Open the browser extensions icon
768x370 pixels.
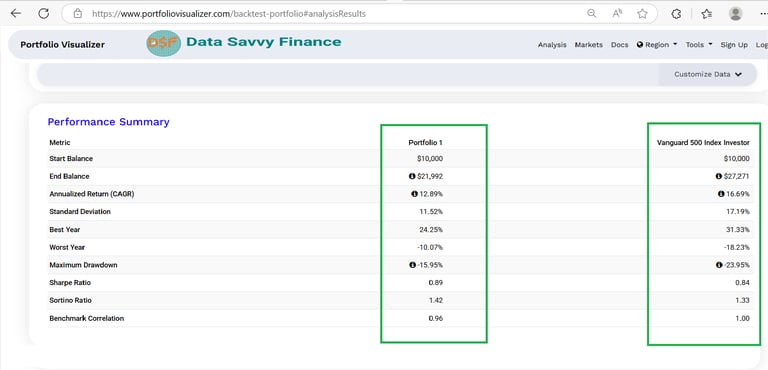676,14
